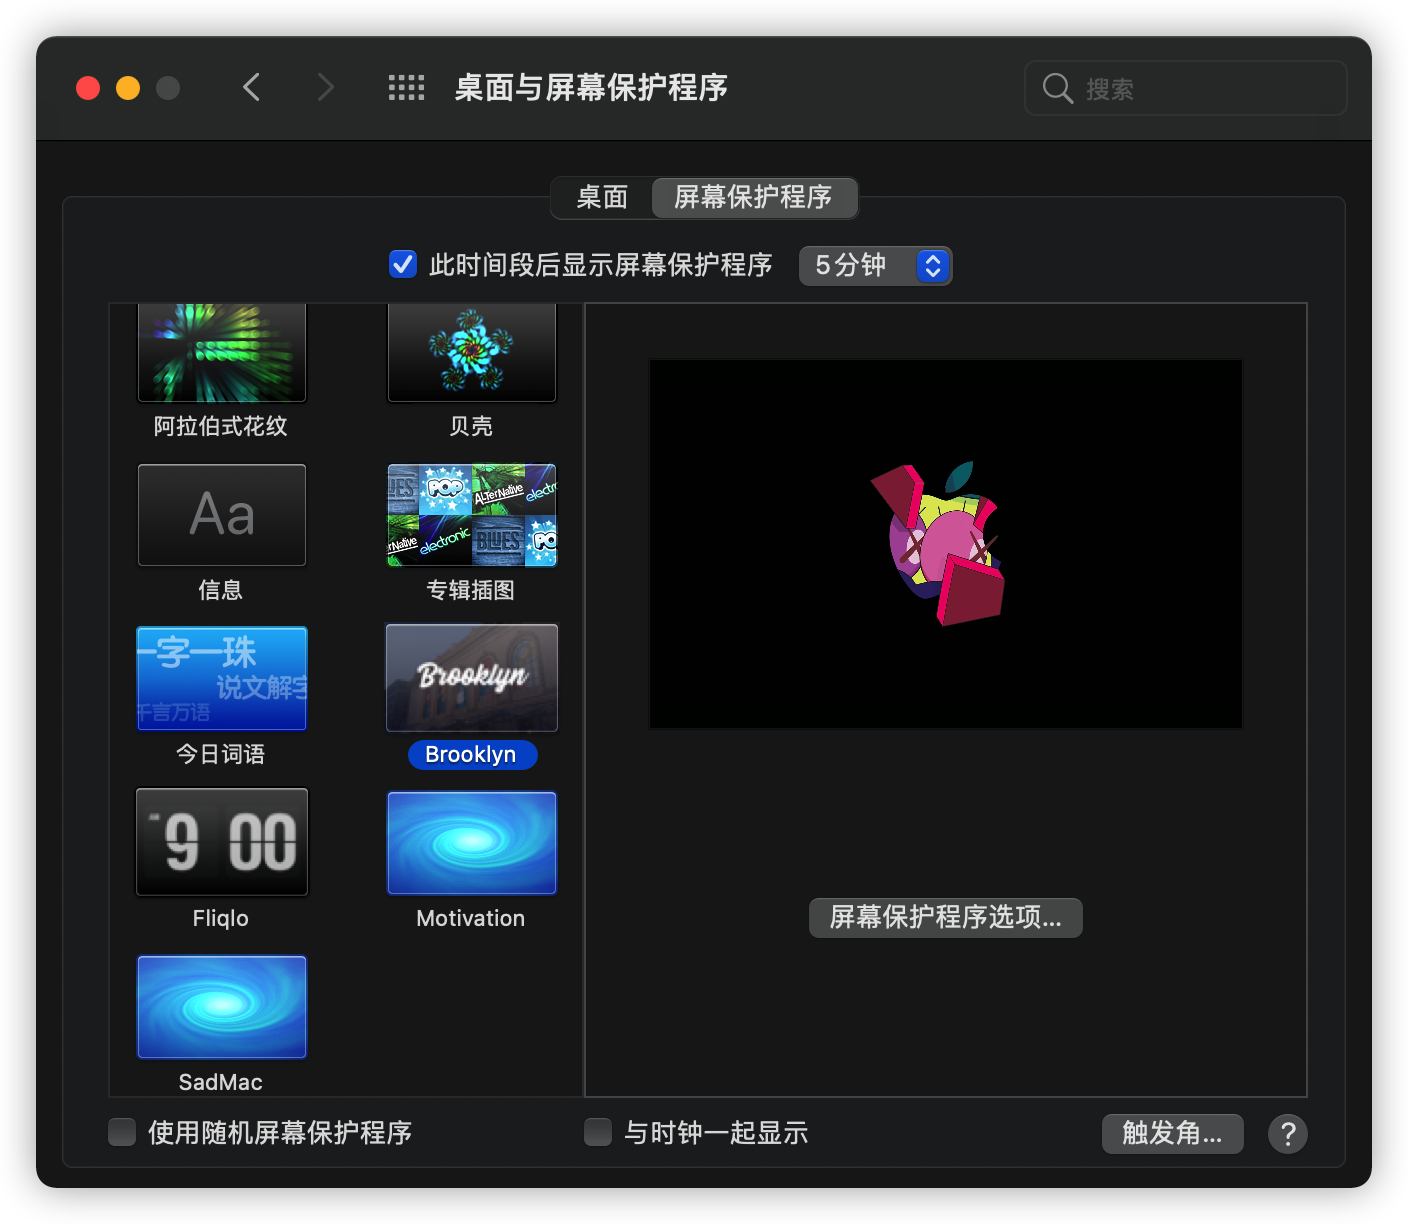The image size is (1408, 1224).
Task: Focus the 搜索 search field
Action: click(x=1186, y=88)
